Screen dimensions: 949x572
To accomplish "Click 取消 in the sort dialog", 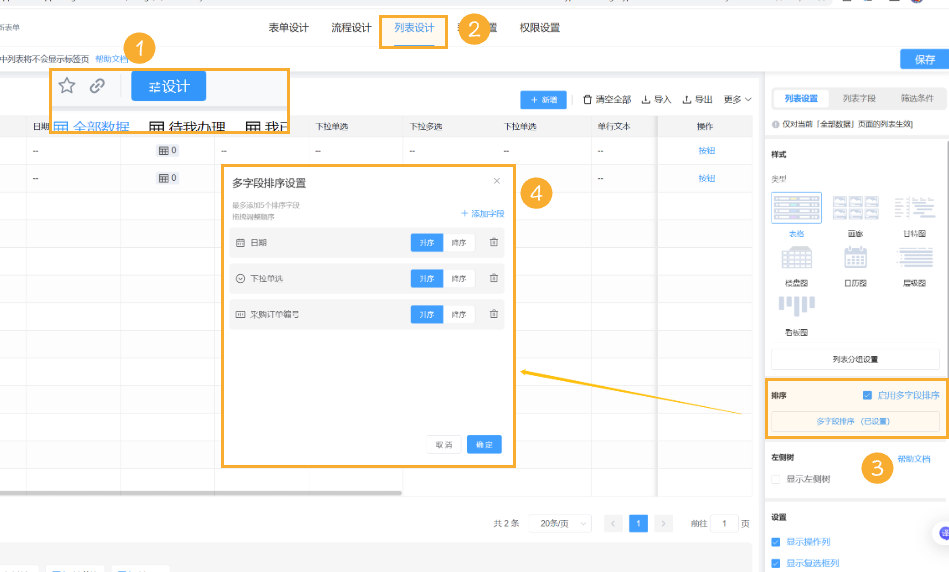I will tap(444, 444).
